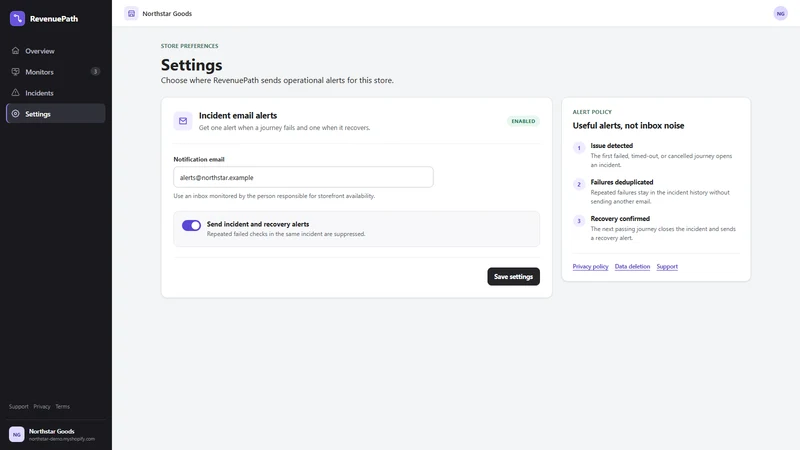Click step 1 circle for Issue detected
The height and width of the screenshot is (450, 800).
click(579, 148)
